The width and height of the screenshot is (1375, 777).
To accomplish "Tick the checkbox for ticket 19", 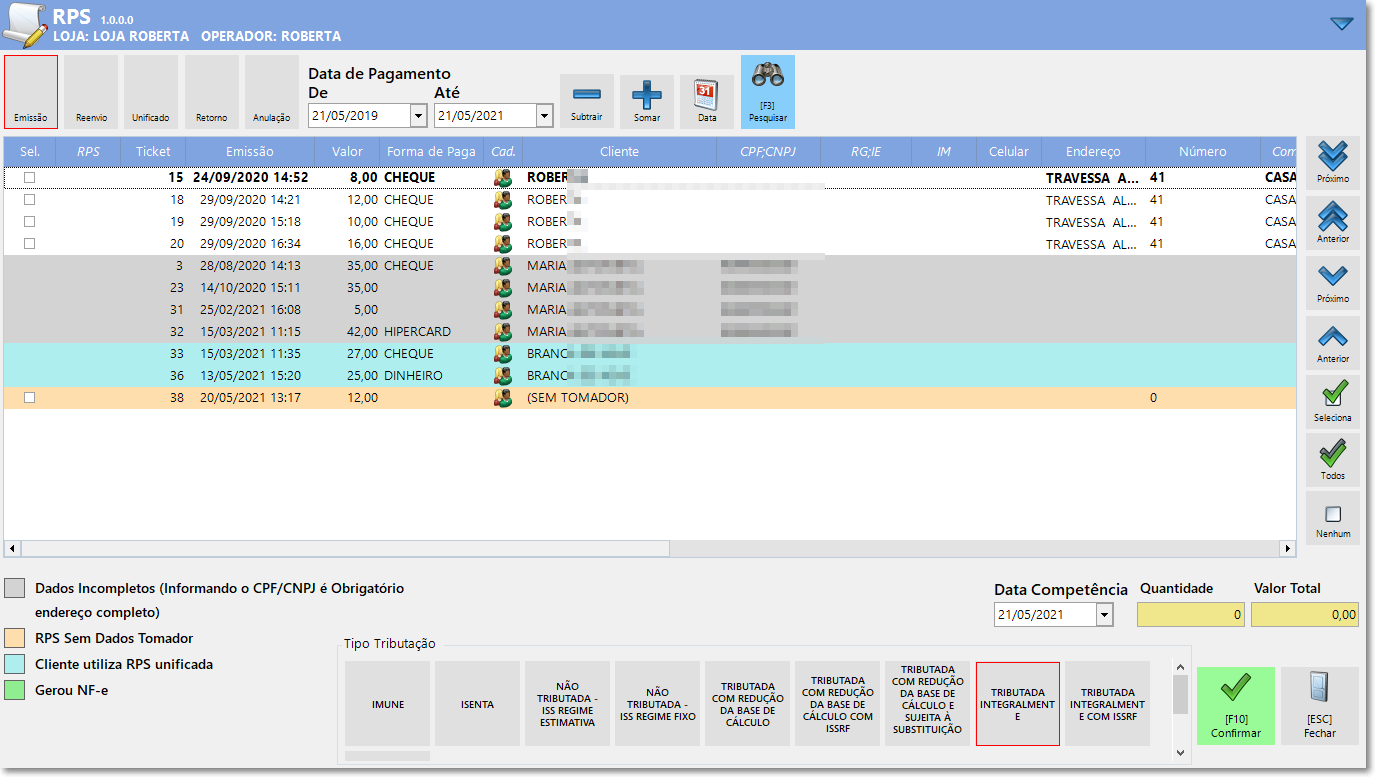I will point(30,222).
